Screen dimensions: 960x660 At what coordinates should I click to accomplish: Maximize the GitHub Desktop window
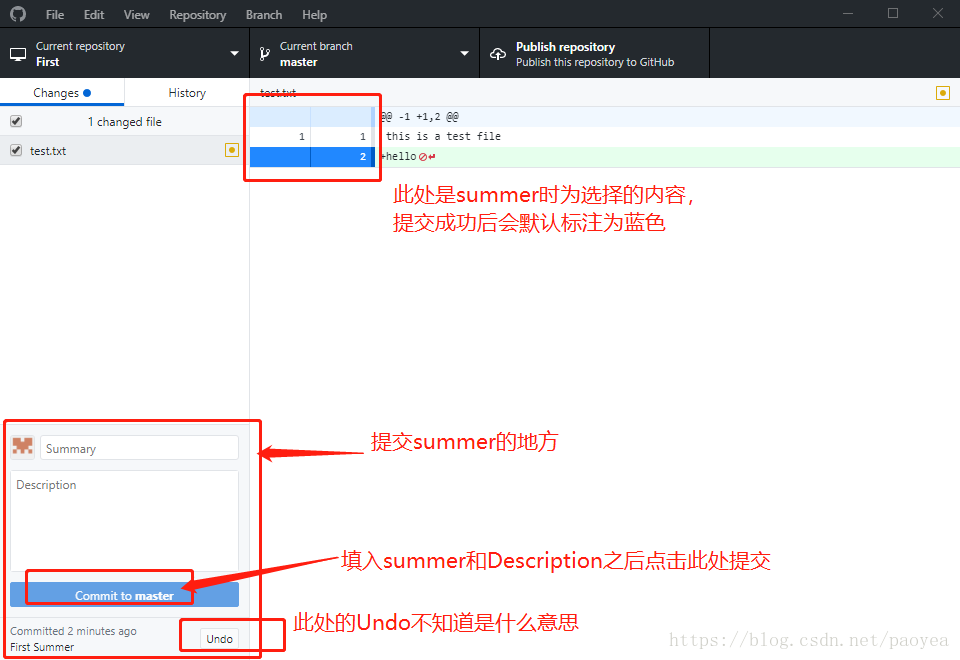(893, 13)
